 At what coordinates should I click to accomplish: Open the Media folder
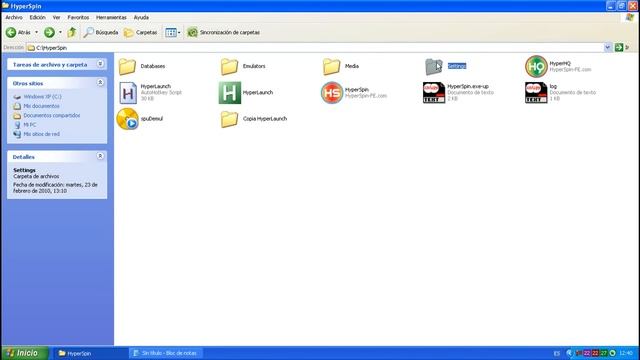click(x=341, y=66)
